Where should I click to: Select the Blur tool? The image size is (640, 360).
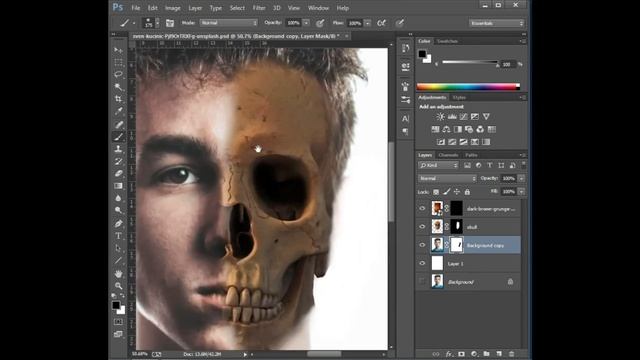[x=118, y=198]
